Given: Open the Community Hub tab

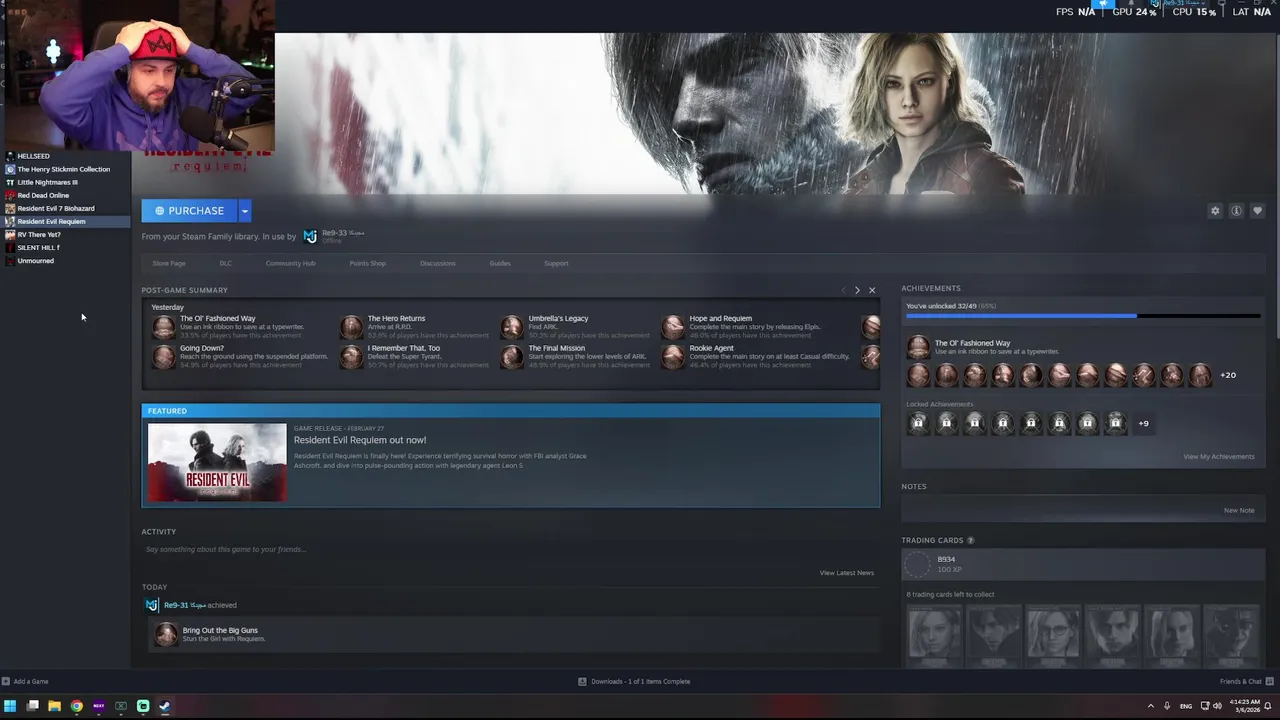Looking at the screenshot, I should coord(290,263).
